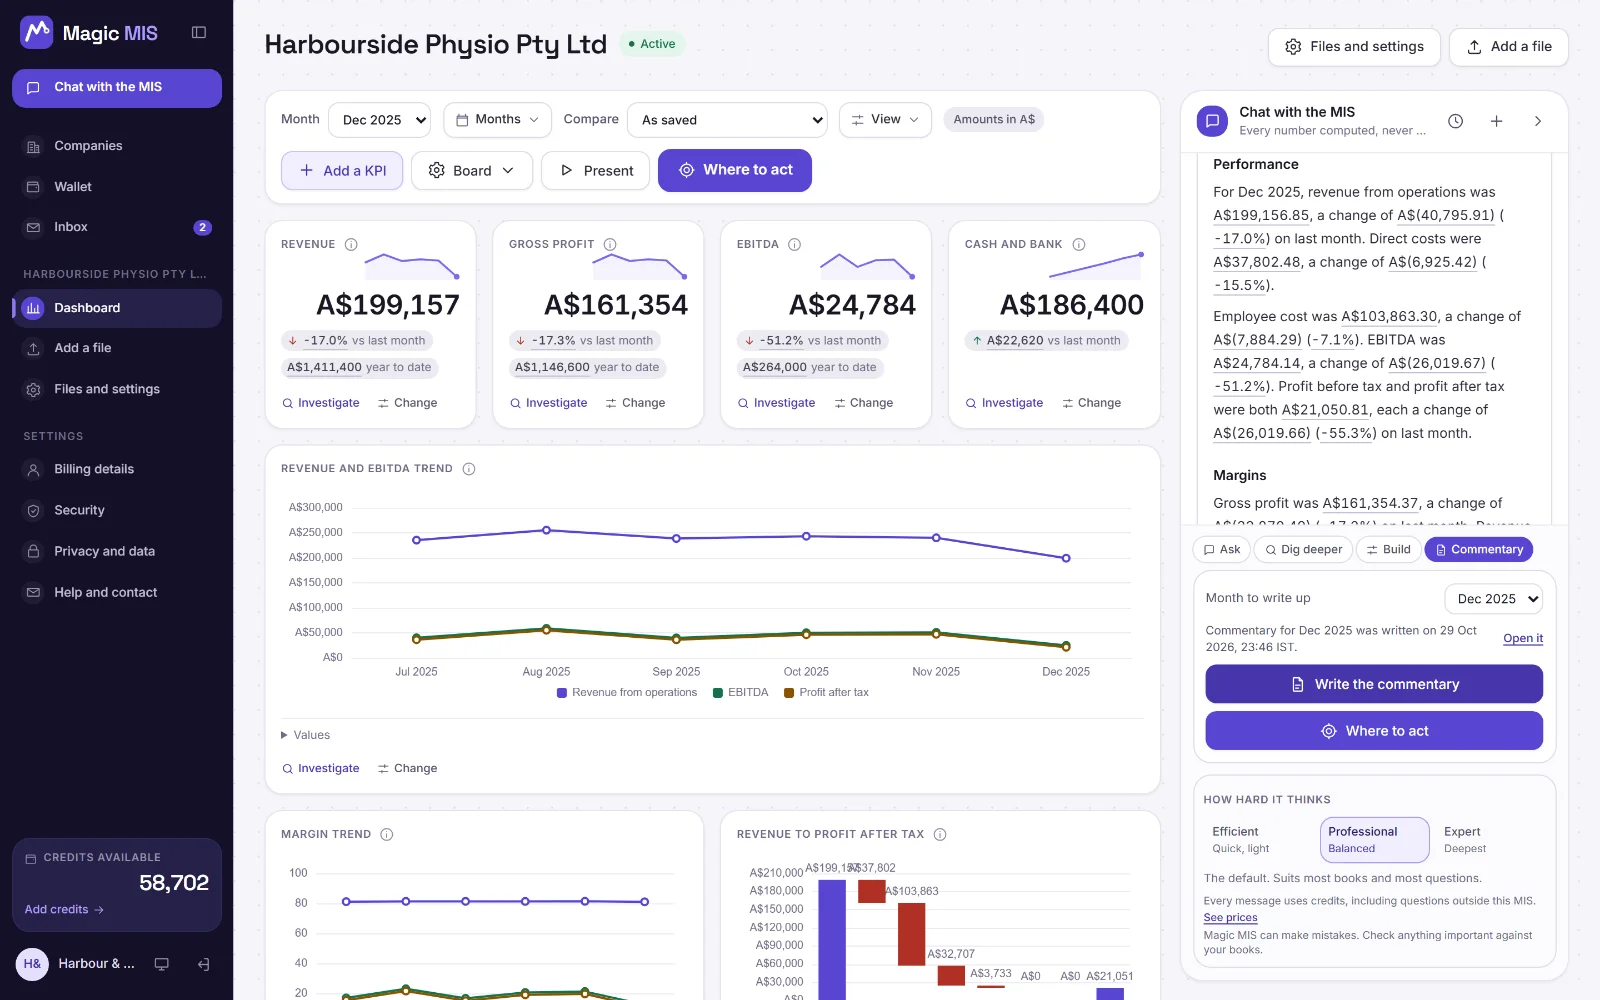The image size is (1600, 1000).
Task: Open Companies in the sidebar
Action: (117, 146)
